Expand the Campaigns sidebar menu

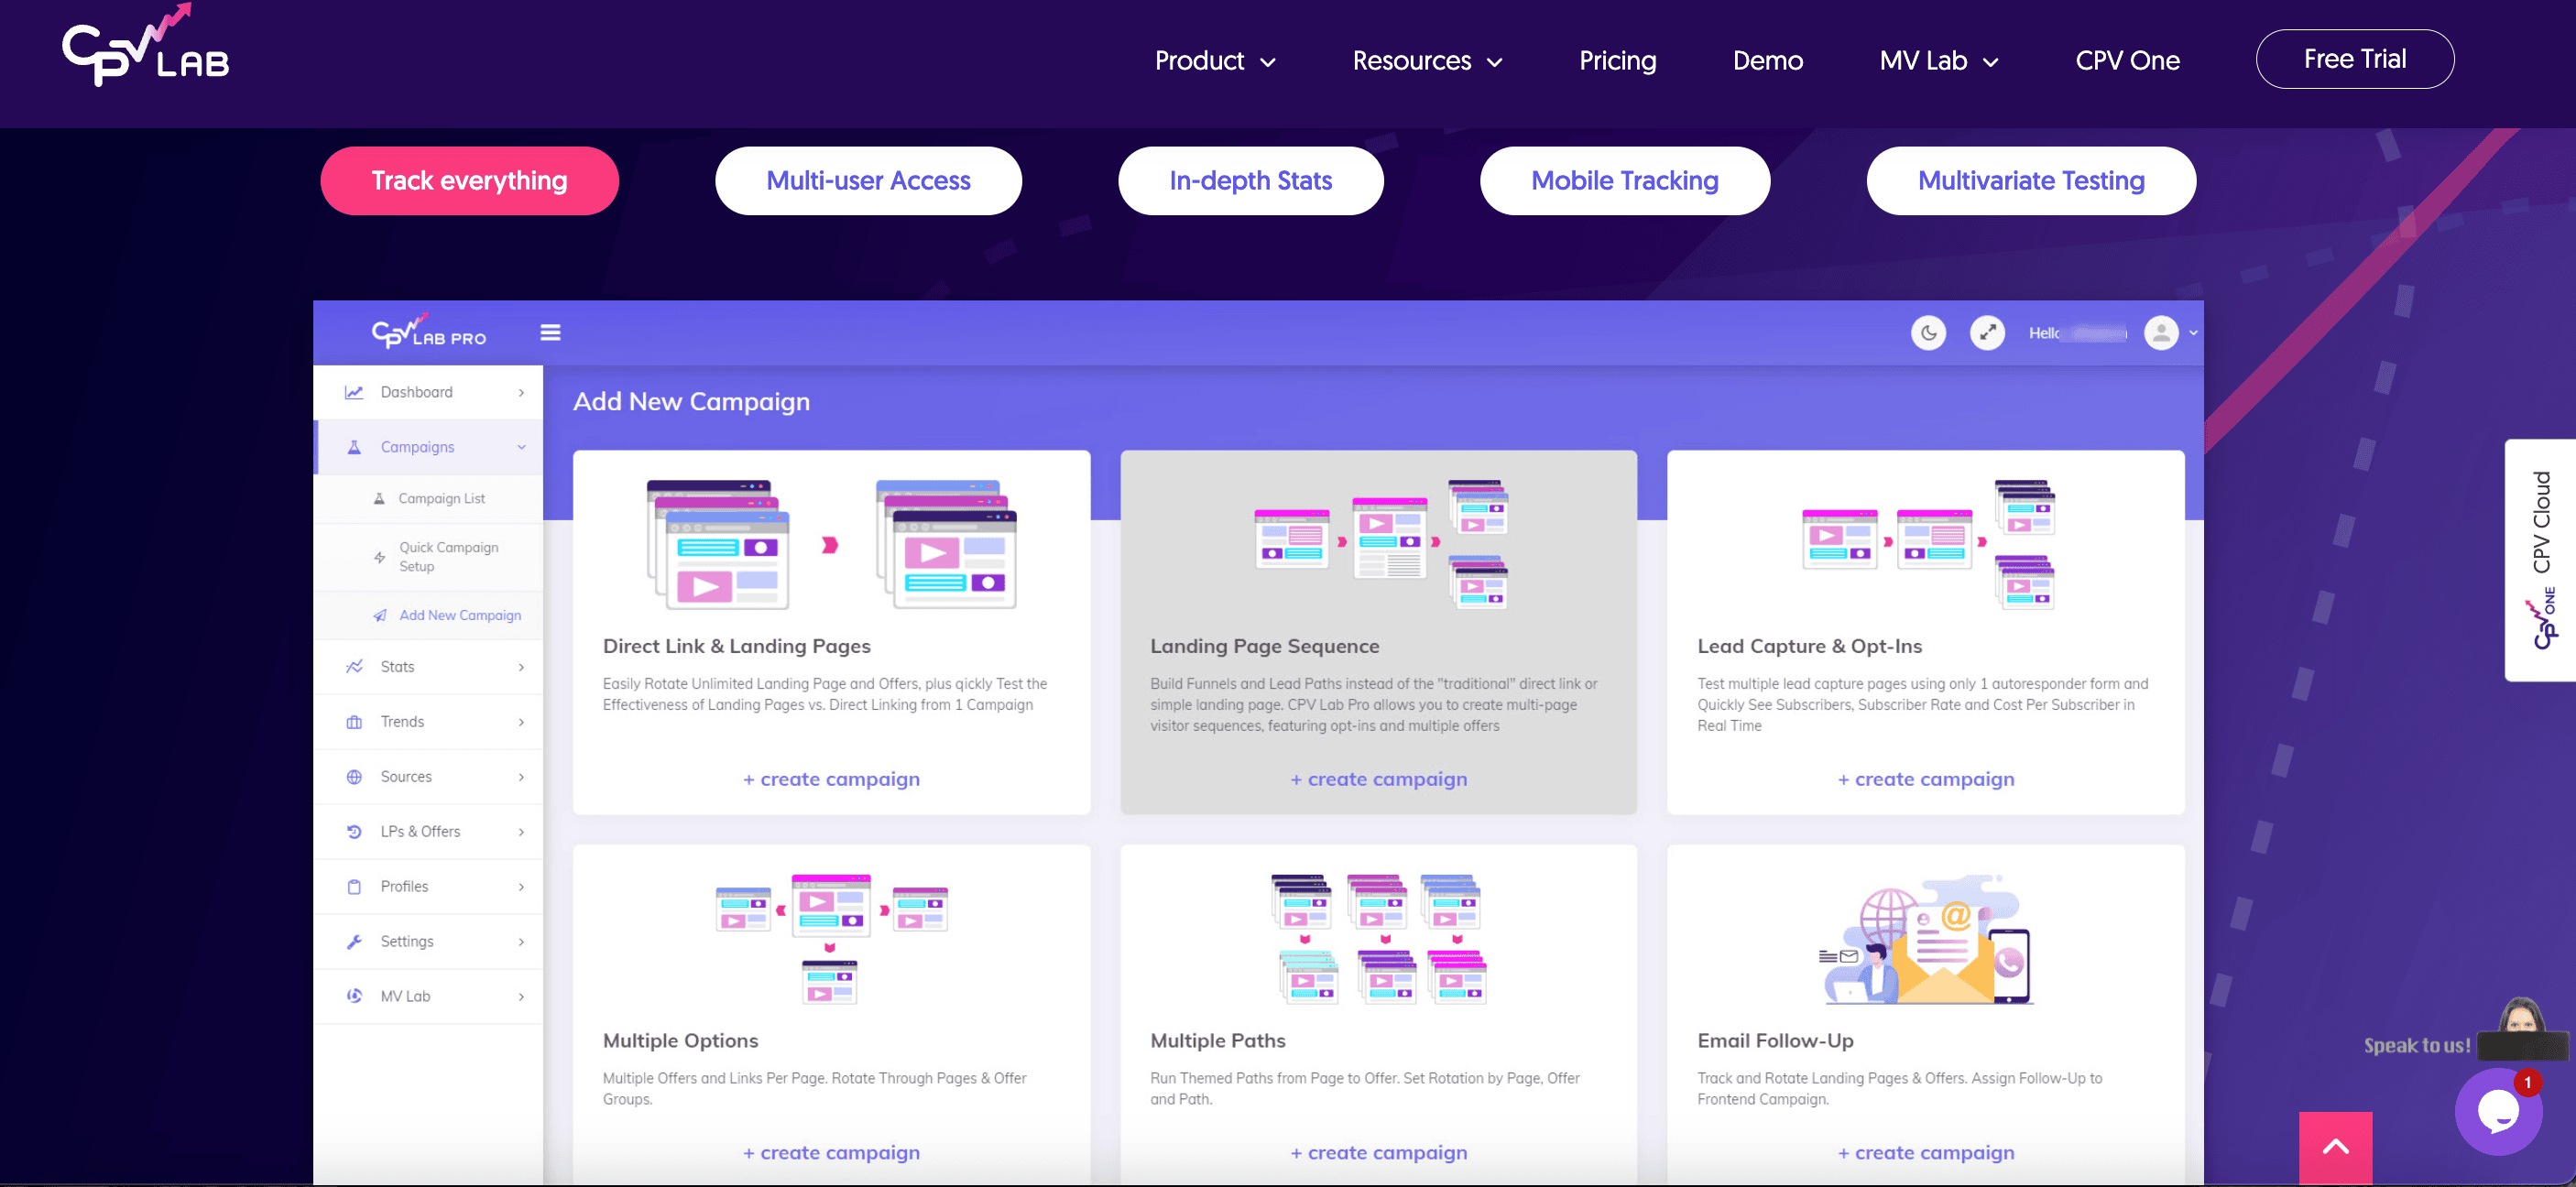pyautogui.click(x=418, y=445)
